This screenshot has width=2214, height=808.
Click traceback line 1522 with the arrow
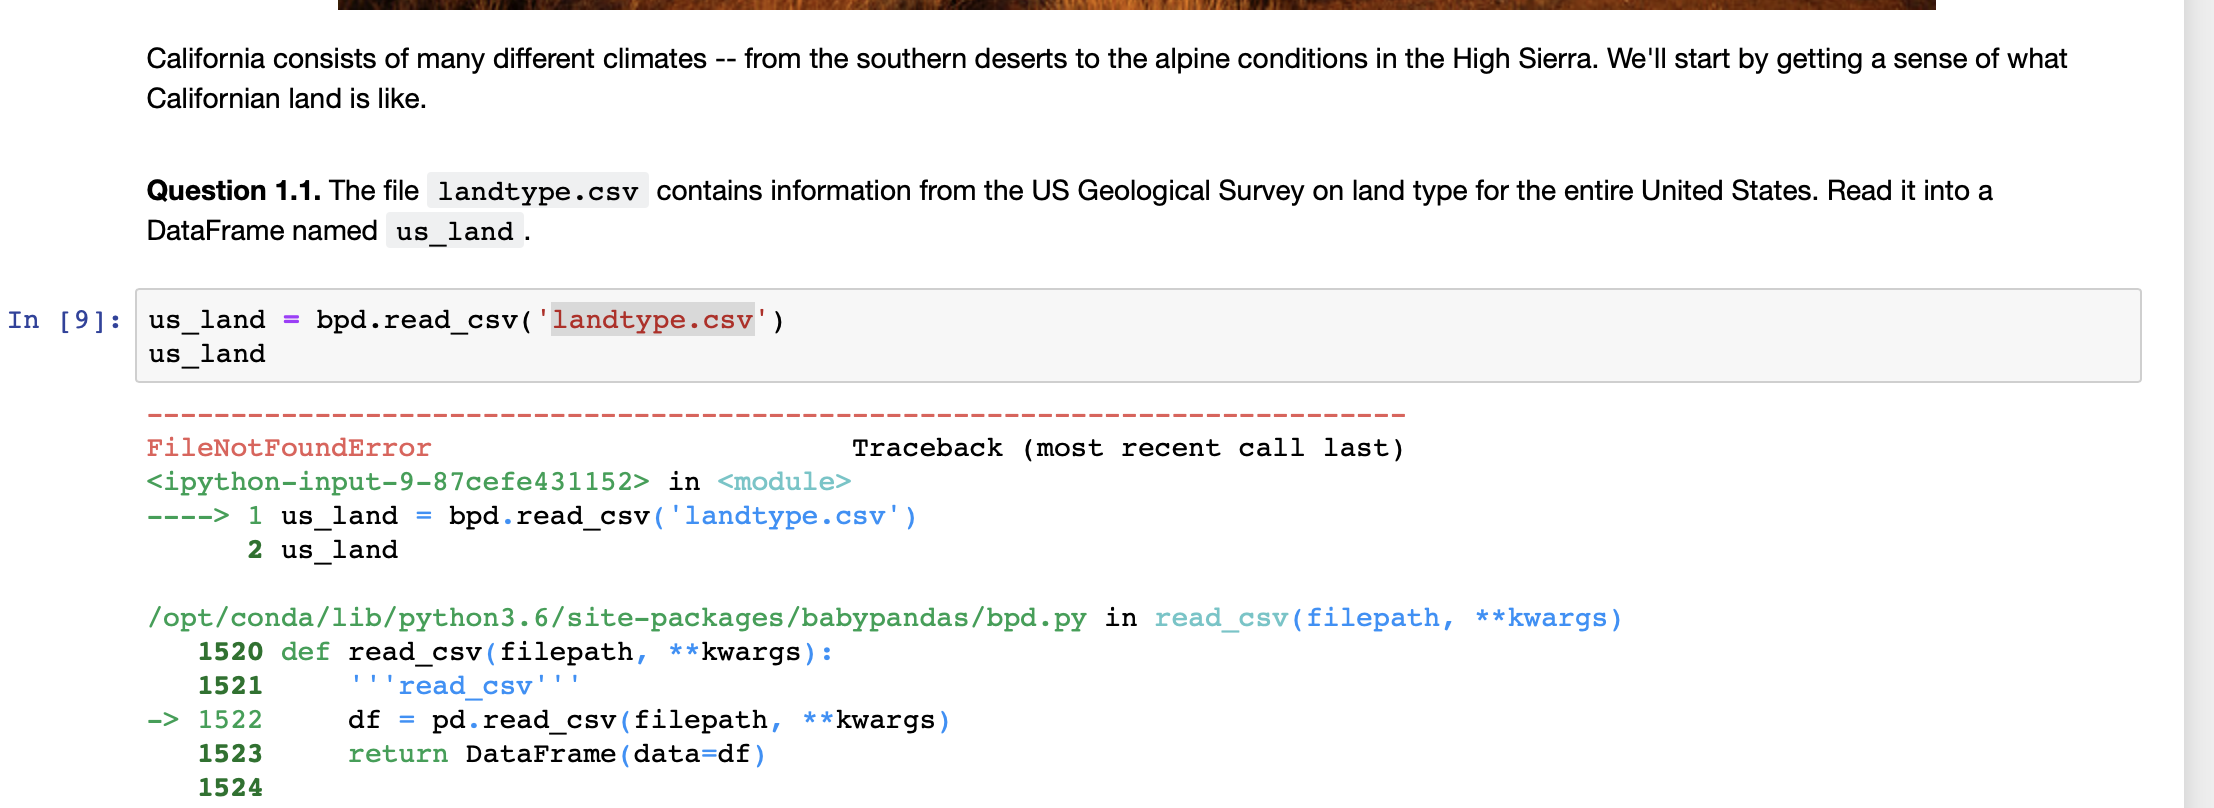pyautogui.click(x=548, y=720)
